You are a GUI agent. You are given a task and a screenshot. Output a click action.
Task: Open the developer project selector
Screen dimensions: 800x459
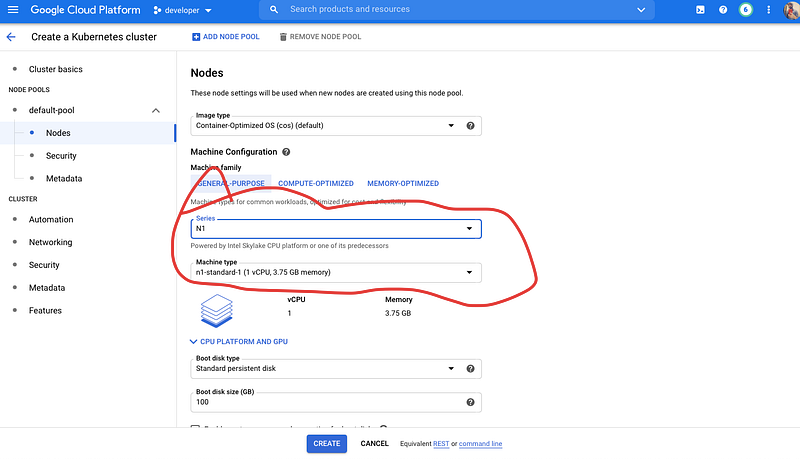(x=183, y=10)
